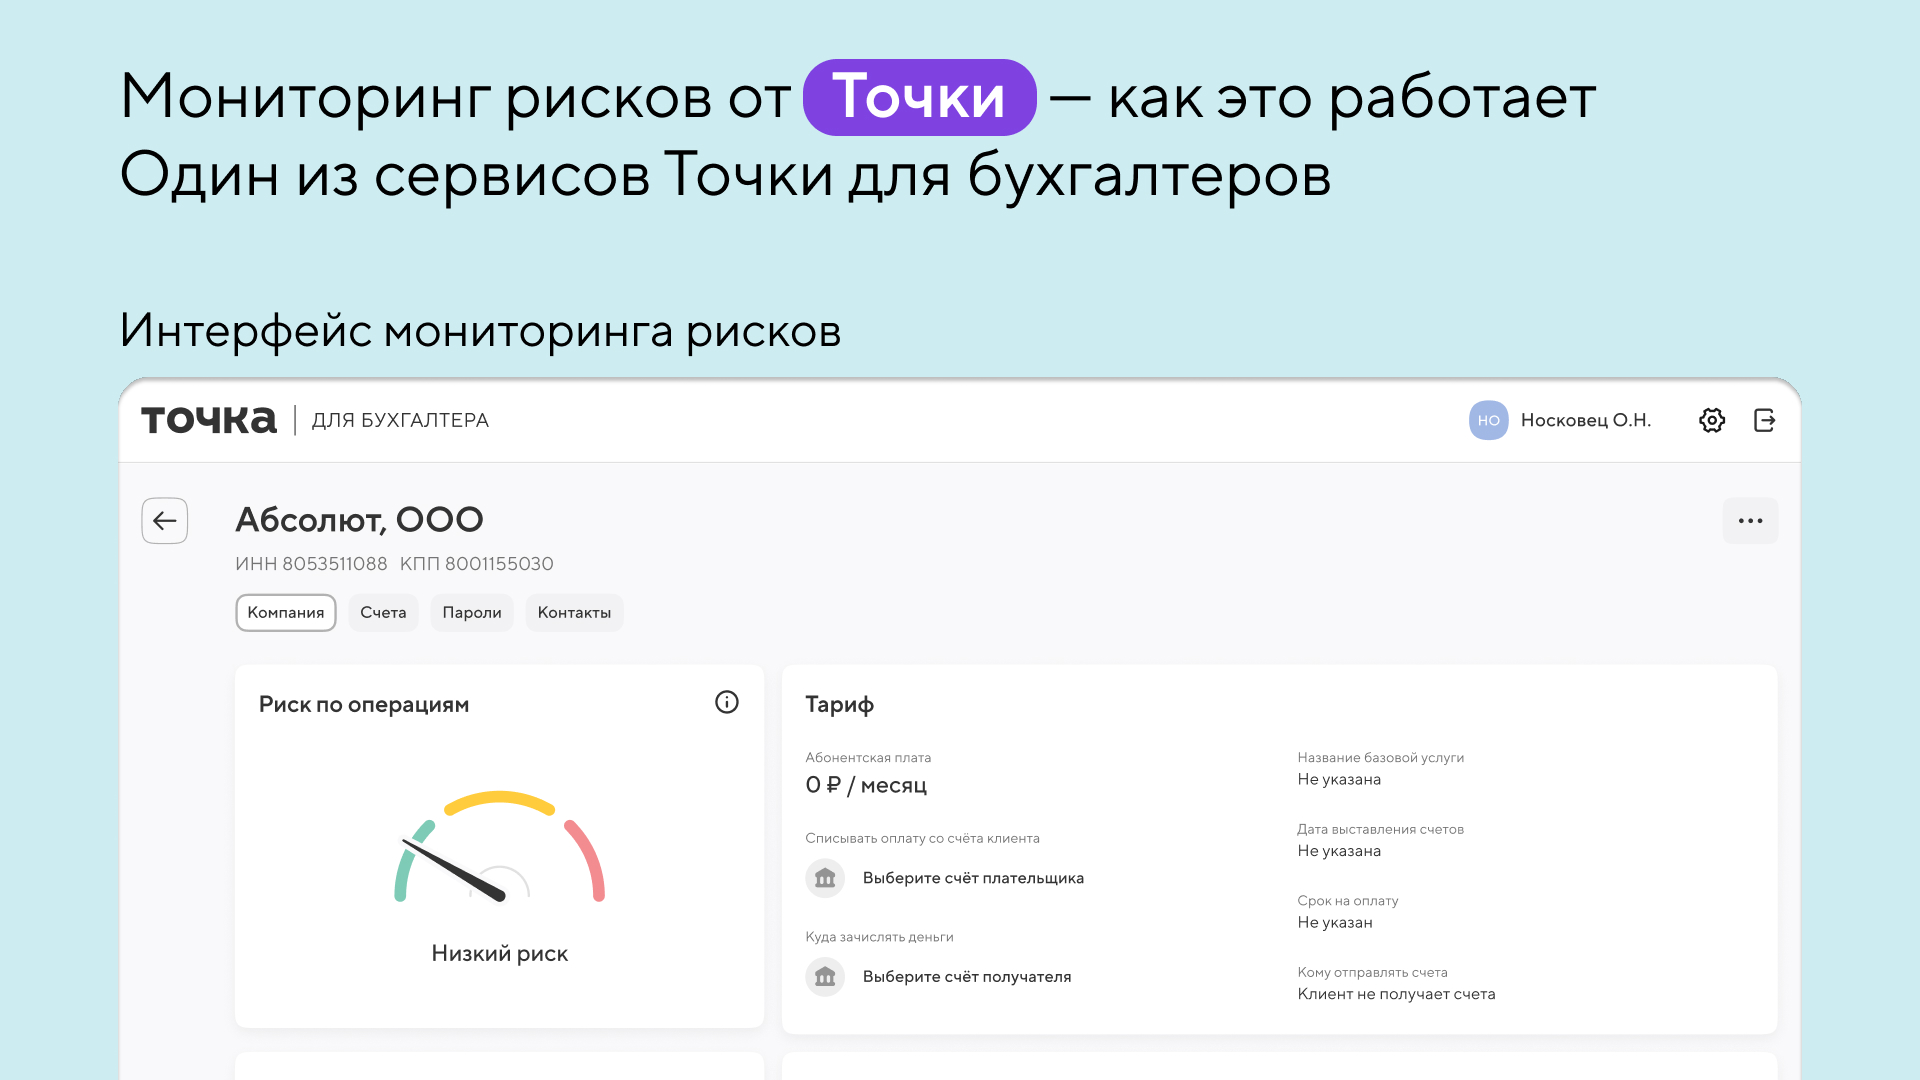Viewport: 1920px width, 1080px height.
Task: Click user name Носковец О.Н.
Action: [1585, 420]
